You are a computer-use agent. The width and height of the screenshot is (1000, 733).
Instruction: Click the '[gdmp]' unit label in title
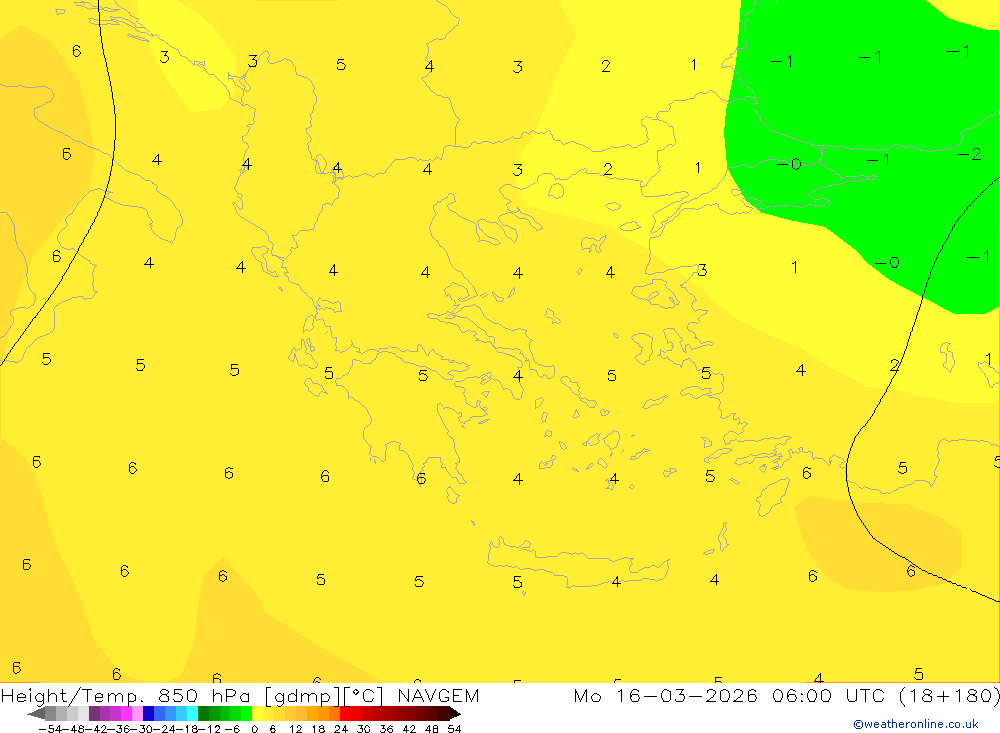pos(300,695)
